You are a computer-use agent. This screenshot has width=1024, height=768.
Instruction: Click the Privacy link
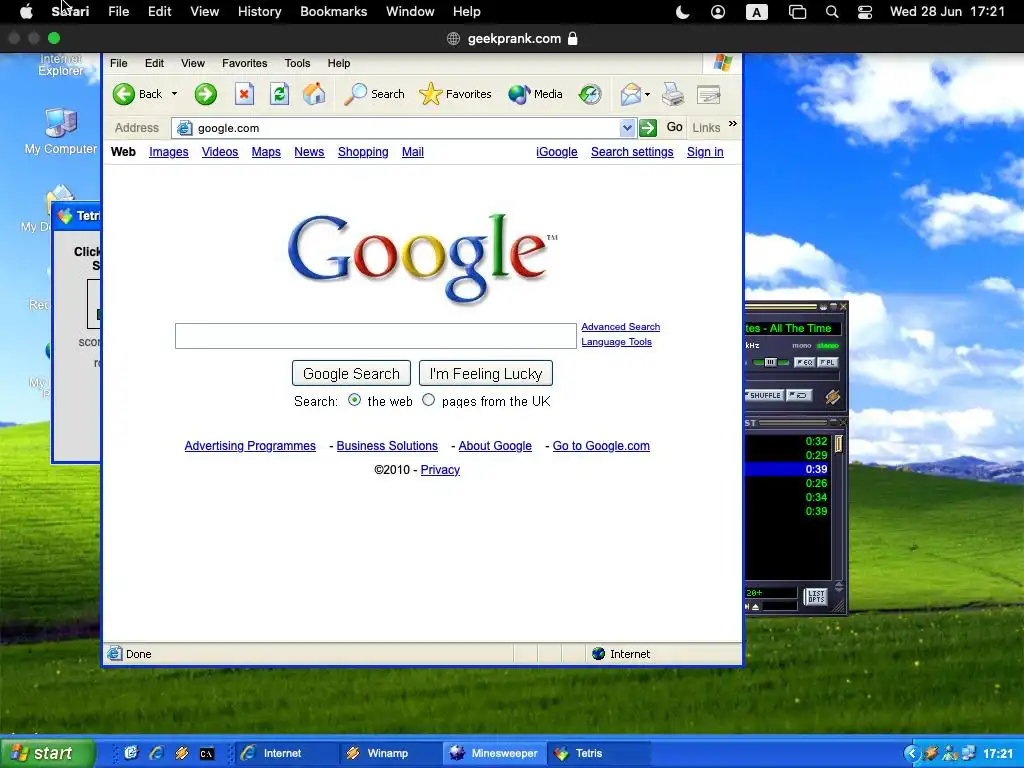(440, 470)
